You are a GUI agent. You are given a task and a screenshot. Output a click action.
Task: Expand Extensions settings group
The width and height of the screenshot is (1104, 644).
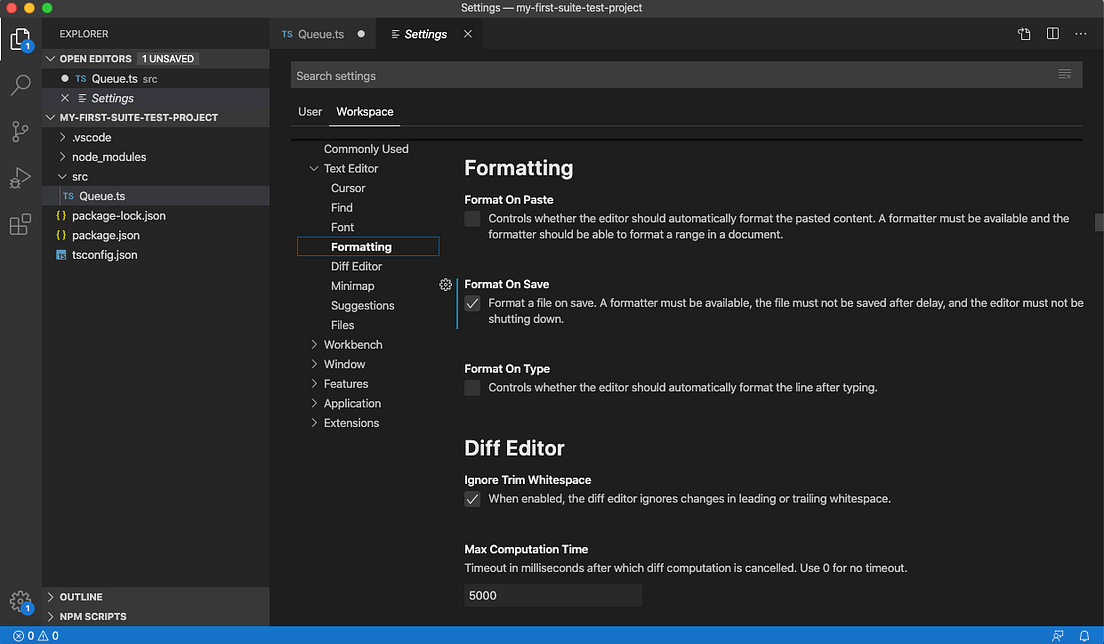coord(314,423)
